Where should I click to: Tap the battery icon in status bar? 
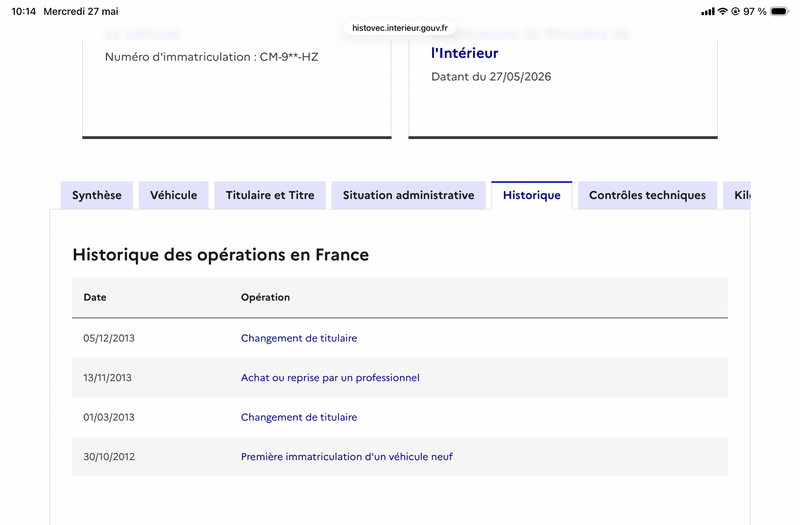[x=779, y=11]
